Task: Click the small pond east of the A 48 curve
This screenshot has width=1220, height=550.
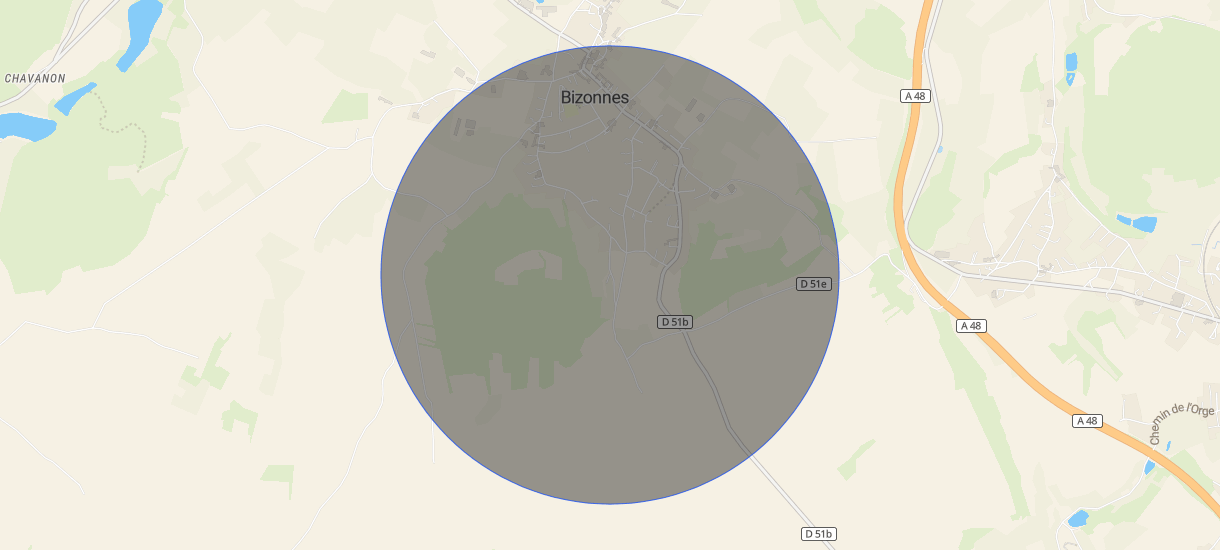Action: pyautogui.click(x=1137, y=223)
